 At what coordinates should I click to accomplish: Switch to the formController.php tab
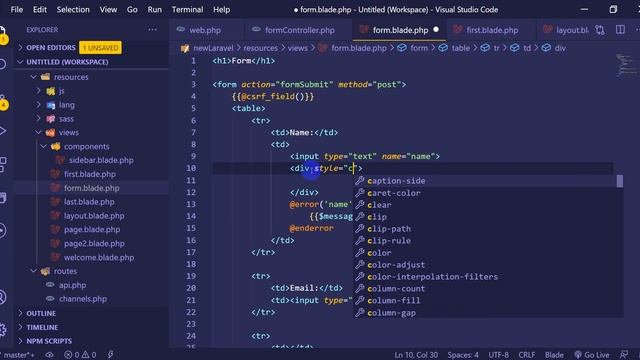pos(299,30)
